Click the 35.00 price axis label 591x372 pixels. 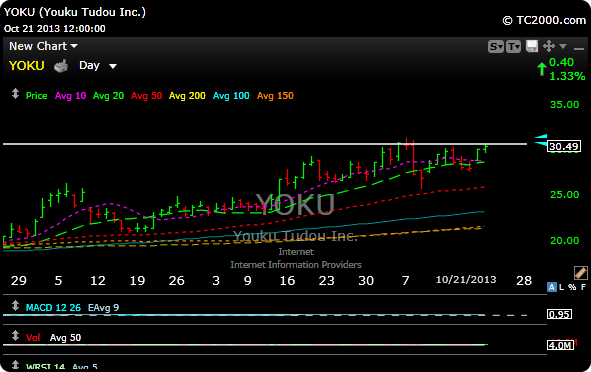[x=565, y=105]
